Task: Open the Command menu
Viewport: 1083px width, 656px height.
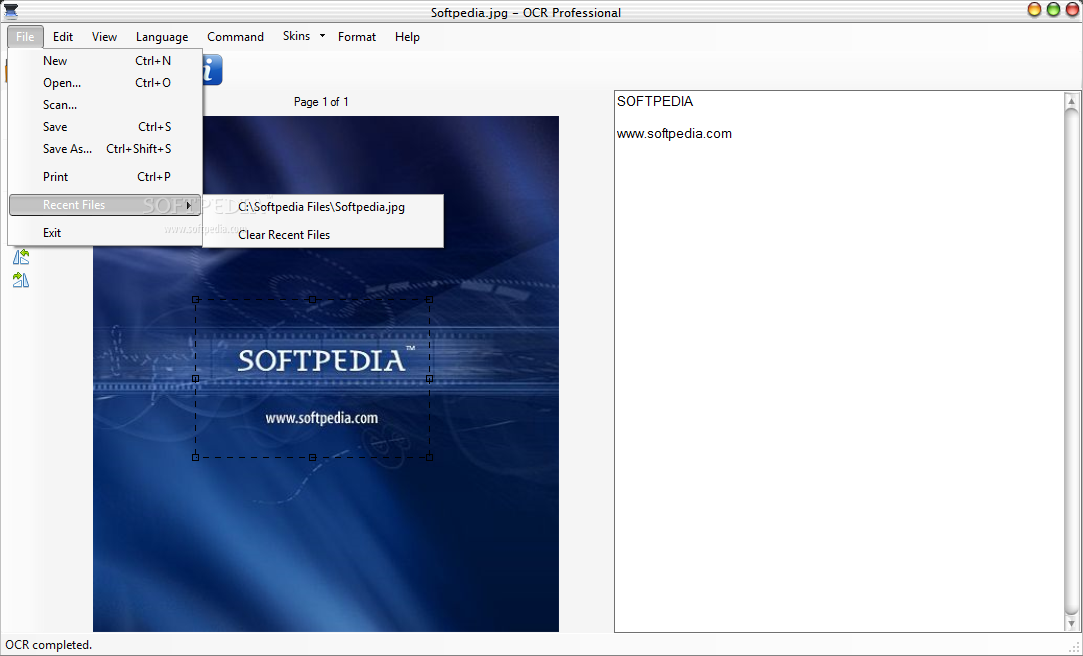Action: point(236,37)
